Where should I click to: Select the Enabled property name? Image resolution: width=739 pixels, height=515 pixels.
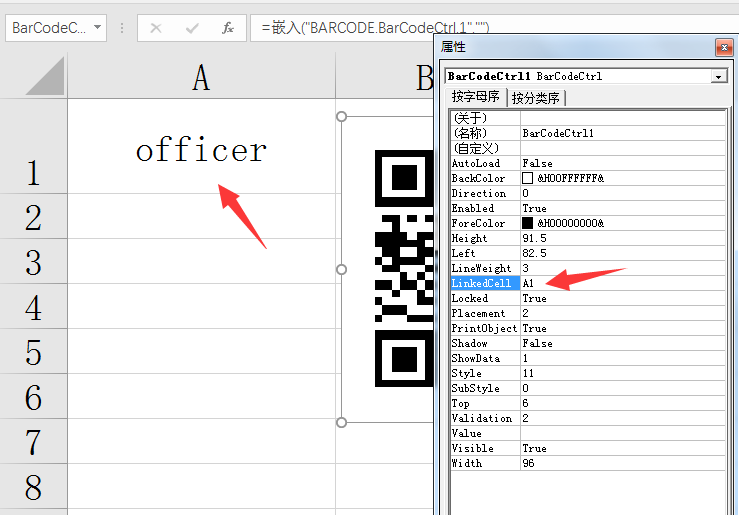pos(473,208)
